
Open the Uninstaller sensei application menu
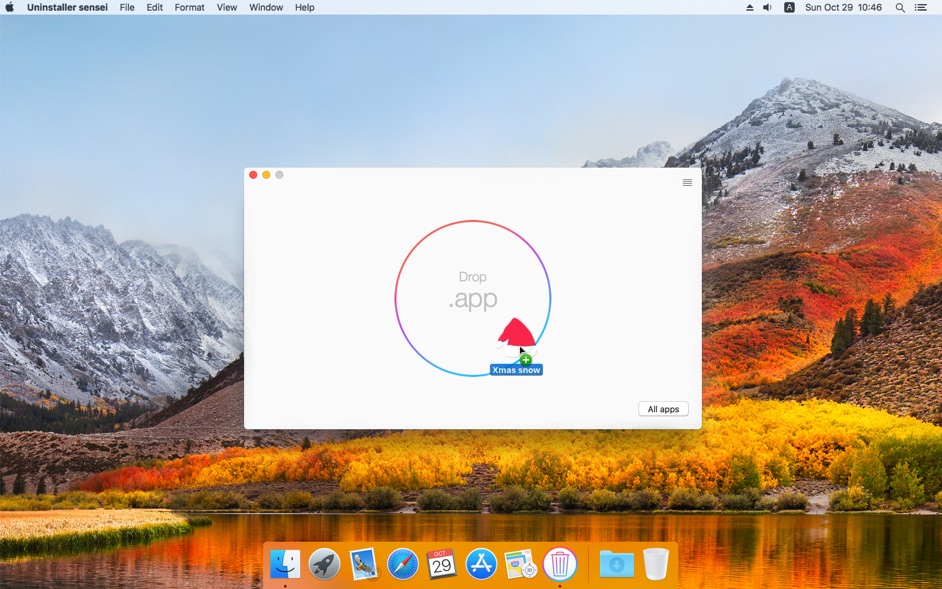coord(67,7)
